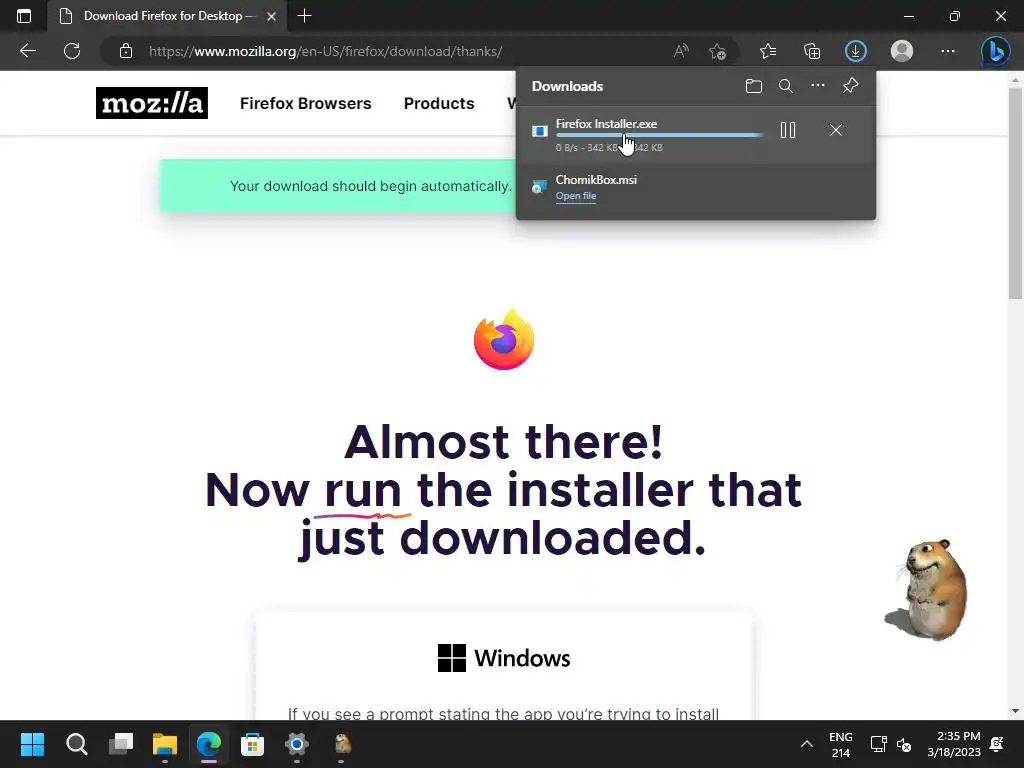Open file link for ChomikBox.msi

575,196
